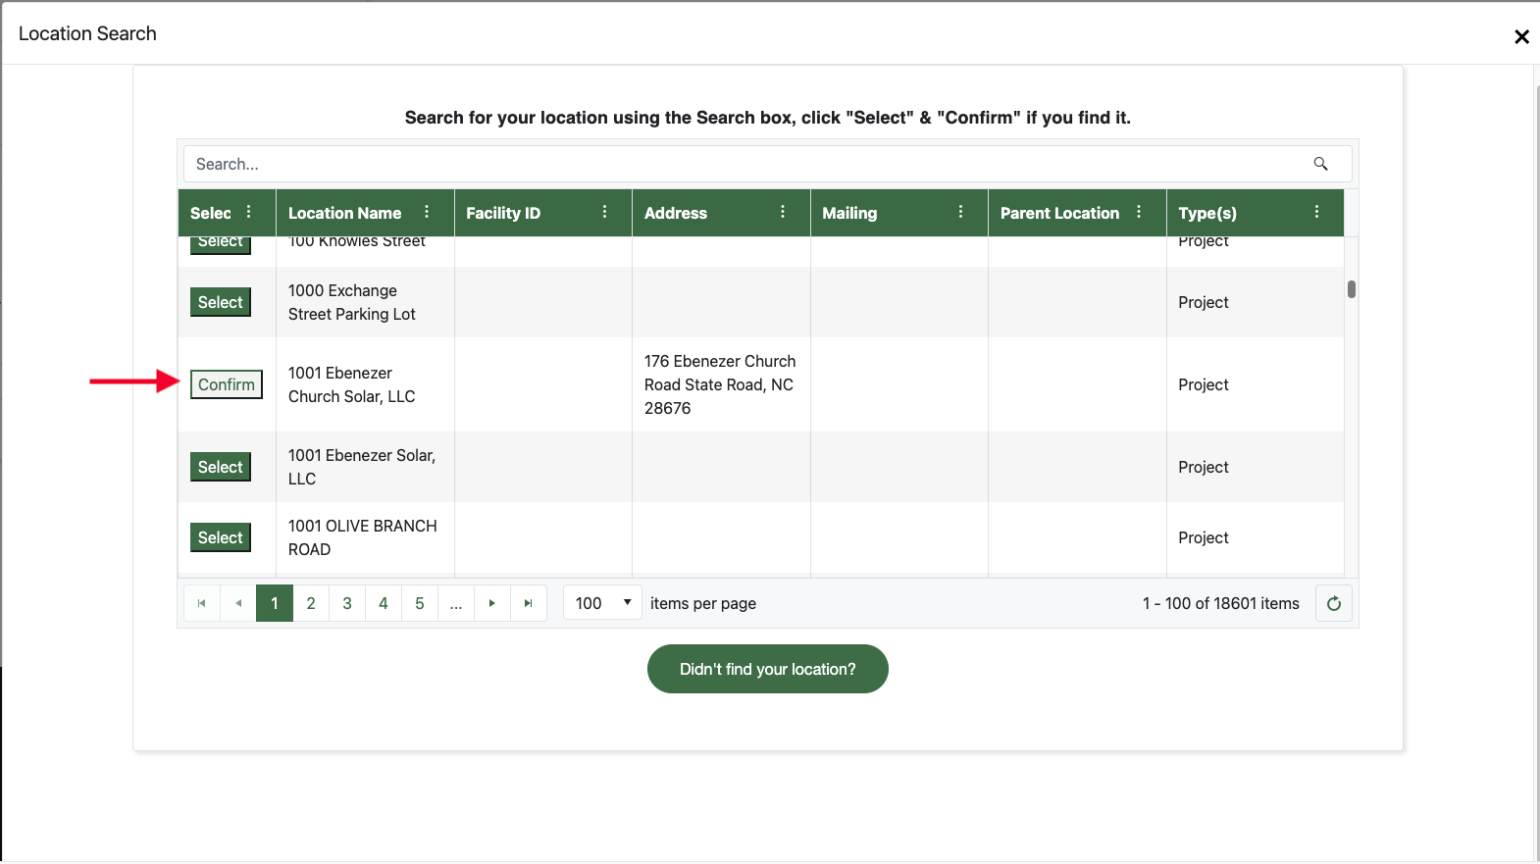The height and width of the screenshot is (864, 1540).
Task: Refresh the results with the reload icon
Action: point(1333,602)
